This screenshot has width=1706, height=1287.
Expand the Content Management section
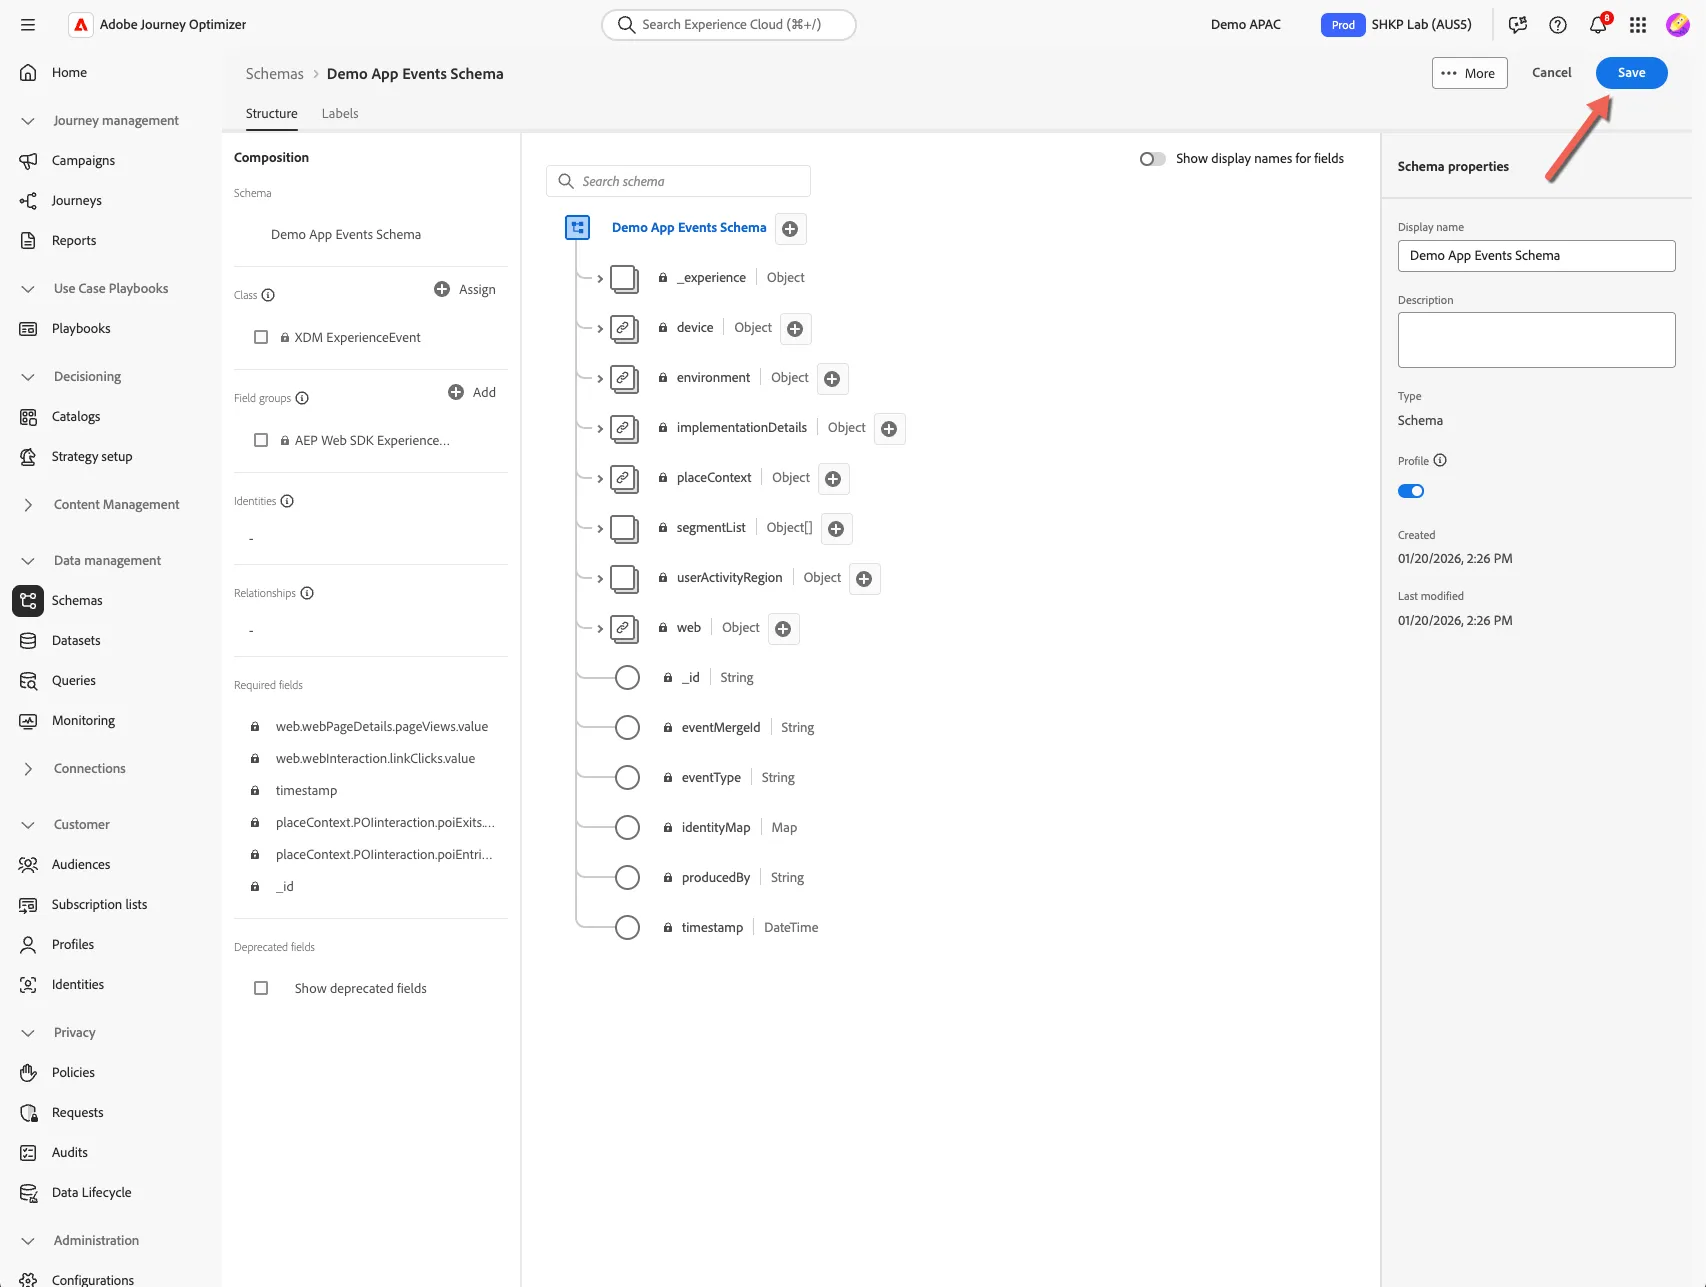[x=28, y=505]
